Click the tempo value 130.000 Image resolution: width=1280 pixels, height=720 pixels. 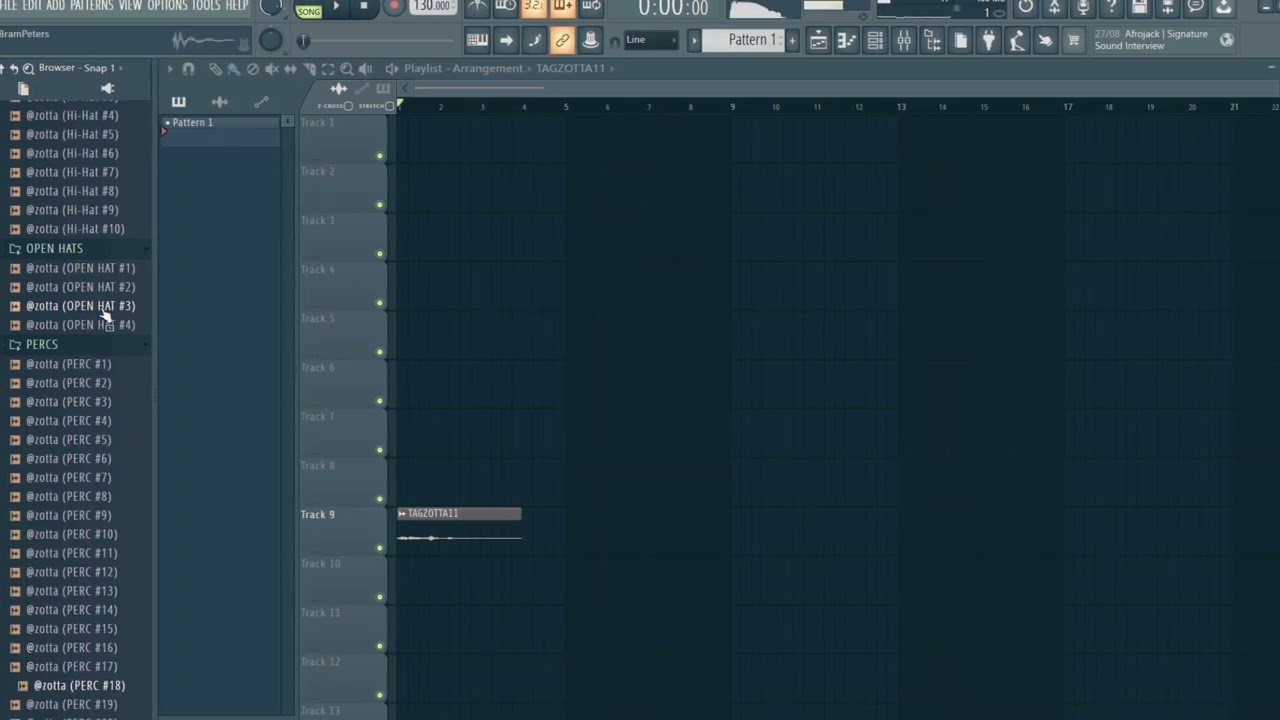pos(433,6)
